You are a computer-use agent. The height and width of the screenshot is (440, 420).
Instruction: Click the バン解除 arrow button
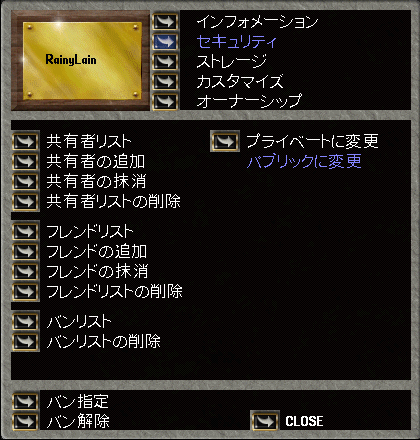(x=25, y=422)
